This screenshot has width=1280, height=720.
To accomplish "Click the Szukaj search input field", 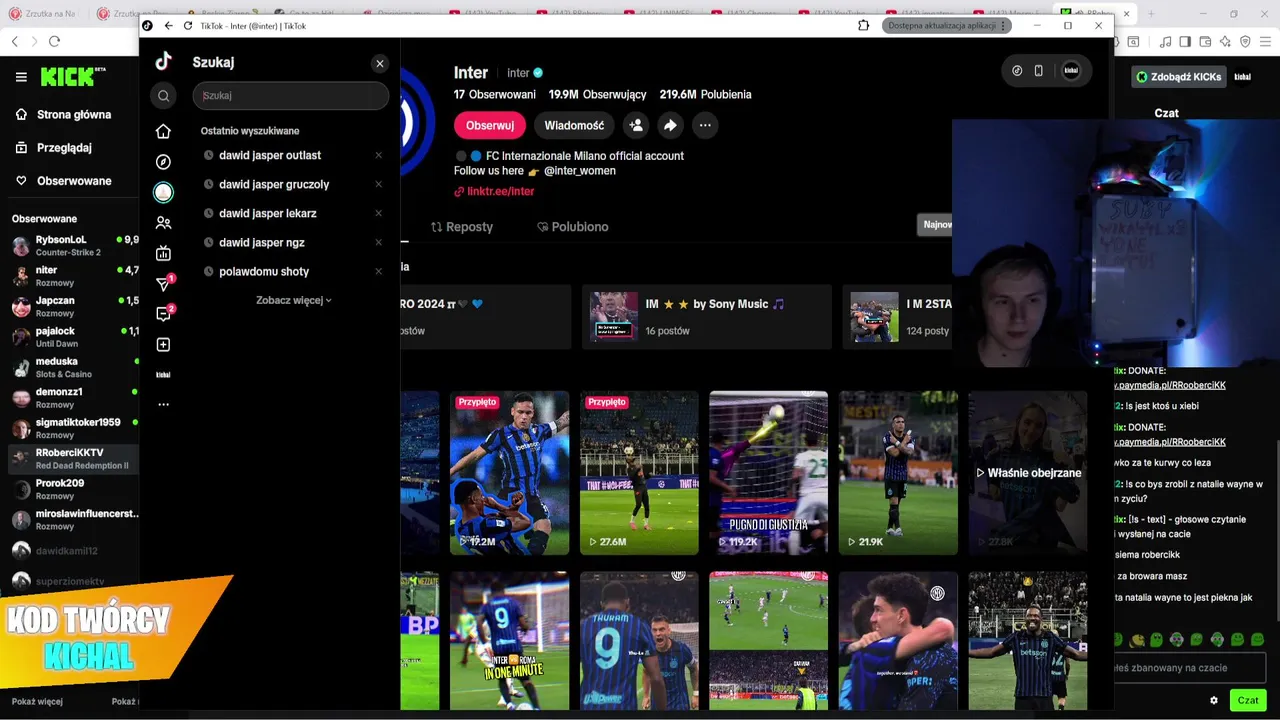I will [291, 96].
